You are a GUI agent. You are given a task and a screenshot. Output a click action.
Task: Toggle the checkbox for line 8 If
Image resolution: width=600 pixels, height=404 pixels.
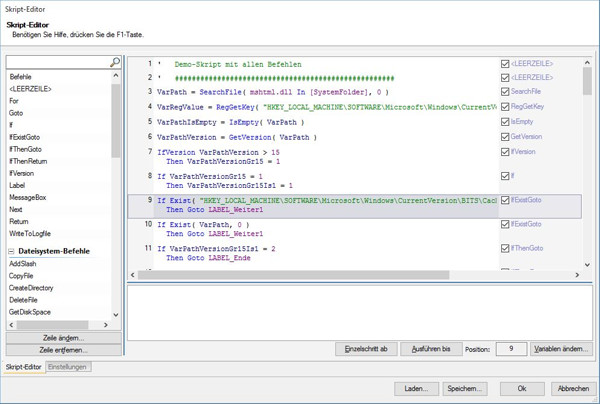pos(505,176)
